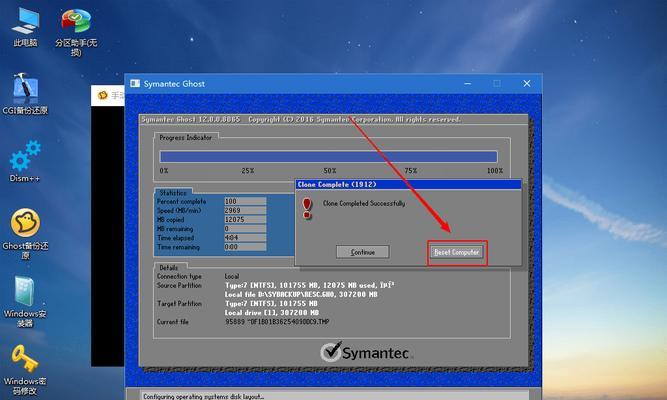Click the Local drive [1], 307200 MB line

coord(272,313)
